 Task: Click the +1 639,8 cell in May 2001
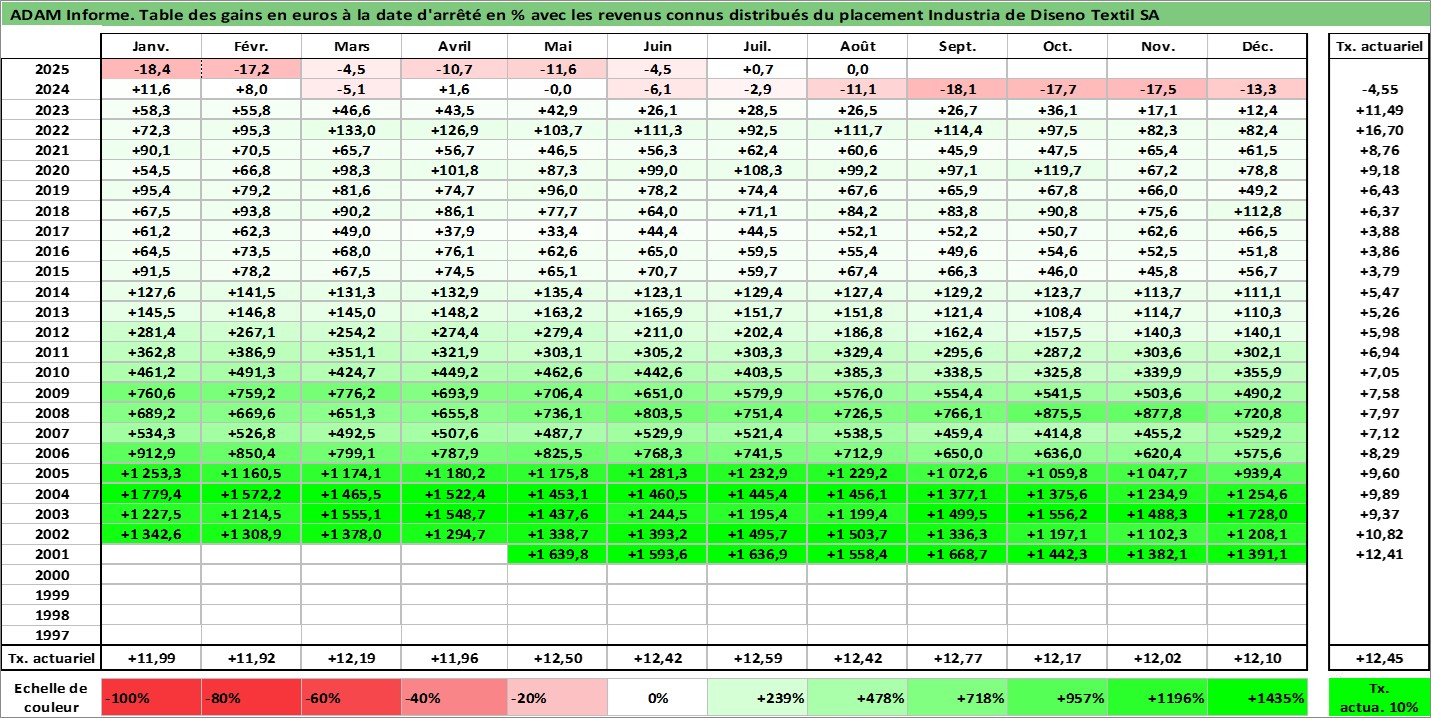pyautogui.click(x=557, y=554)
